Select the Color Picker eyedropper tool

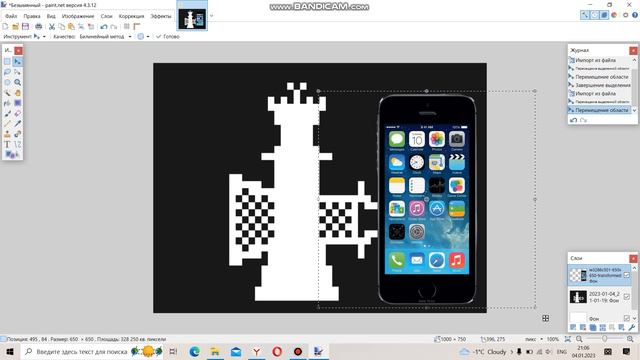[x=18, y=124]
